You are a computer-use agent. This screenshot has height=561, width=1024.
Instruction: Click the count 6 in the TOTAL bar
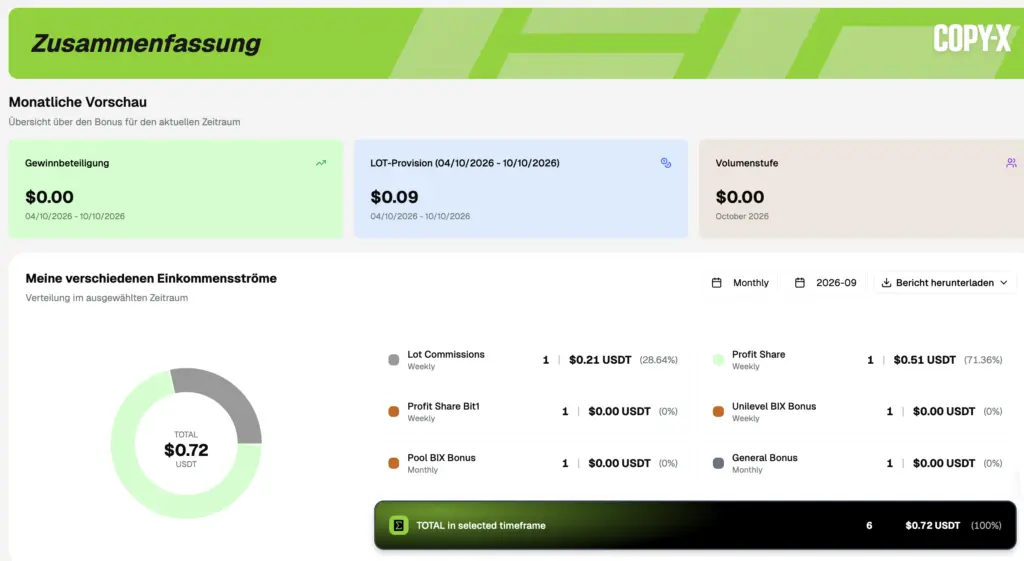point(869,526)
